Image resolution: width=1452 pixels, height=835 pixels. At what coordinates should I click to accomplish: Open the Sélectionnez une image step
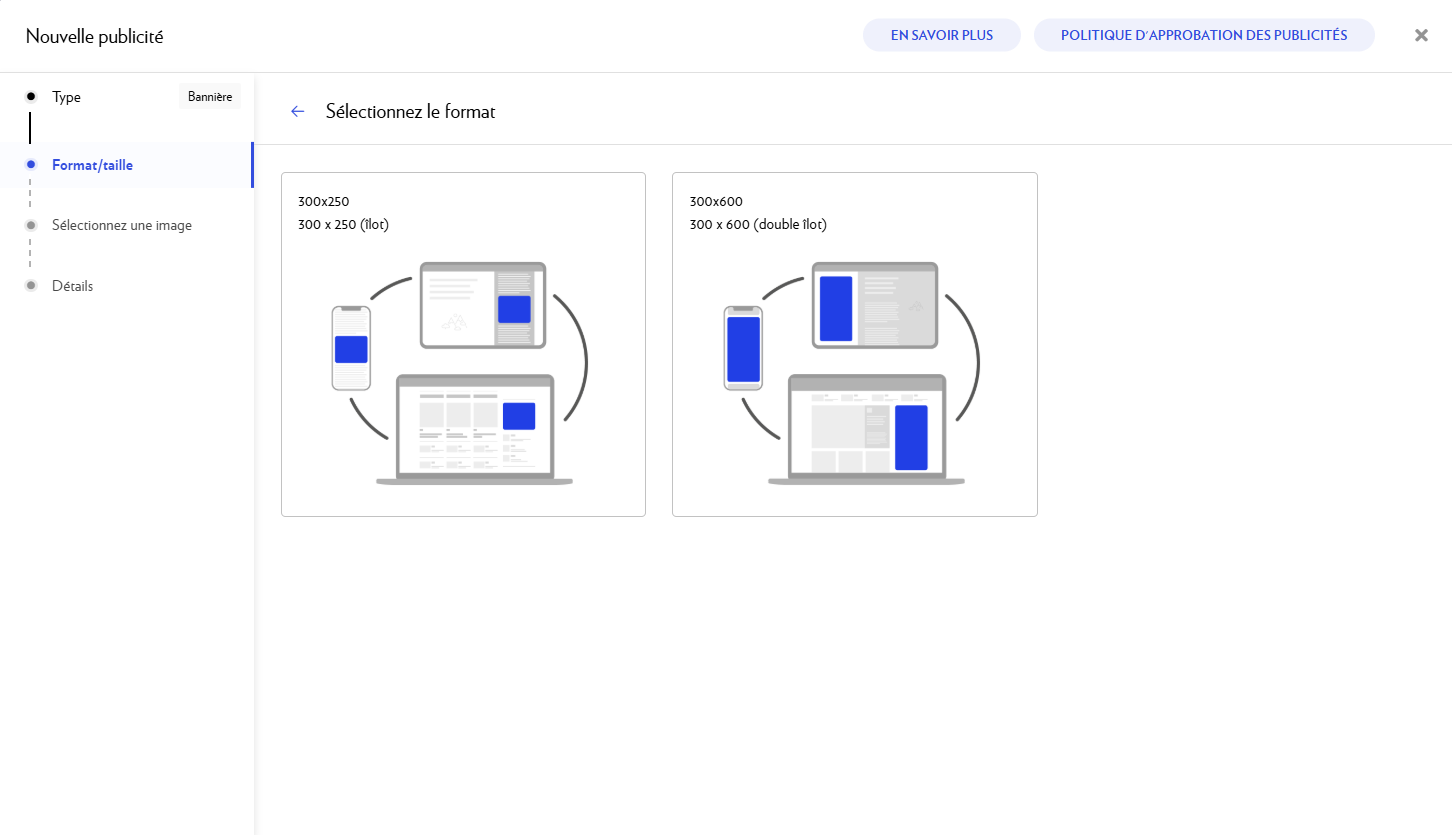tap(121, 225)
